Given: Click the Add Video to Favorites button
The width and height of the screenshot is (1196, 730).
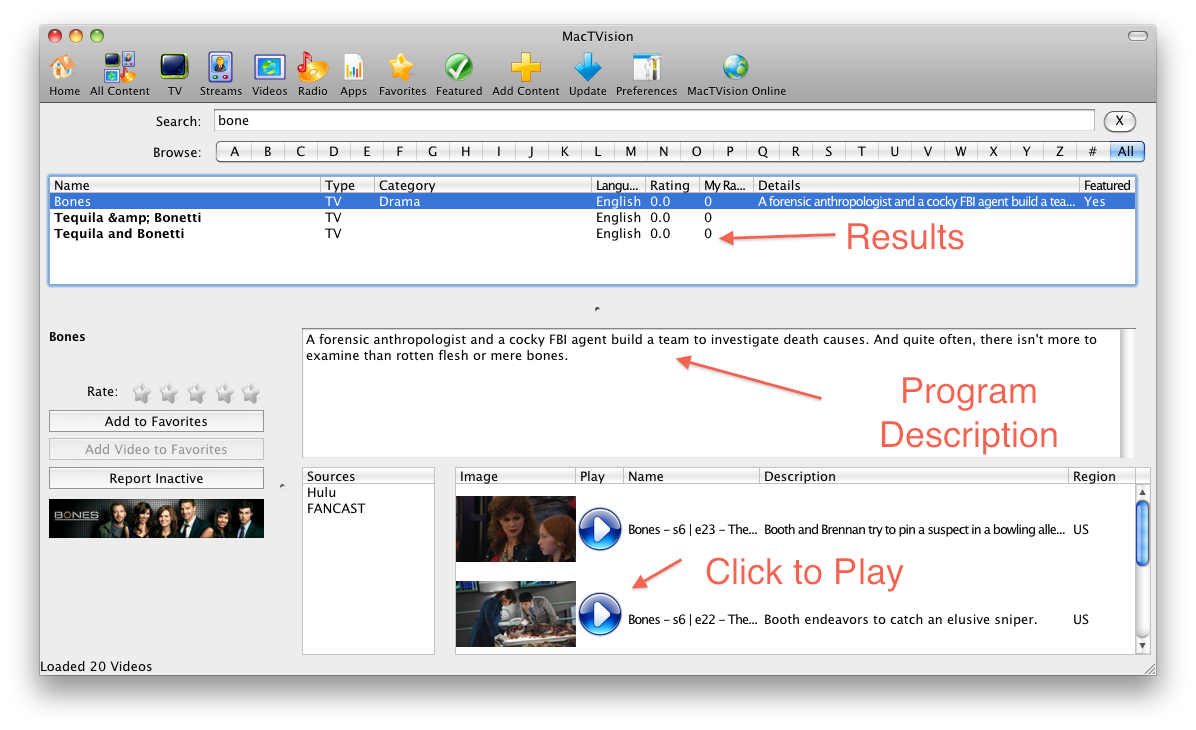Looking at the screenshot, I should coord(156,449).
